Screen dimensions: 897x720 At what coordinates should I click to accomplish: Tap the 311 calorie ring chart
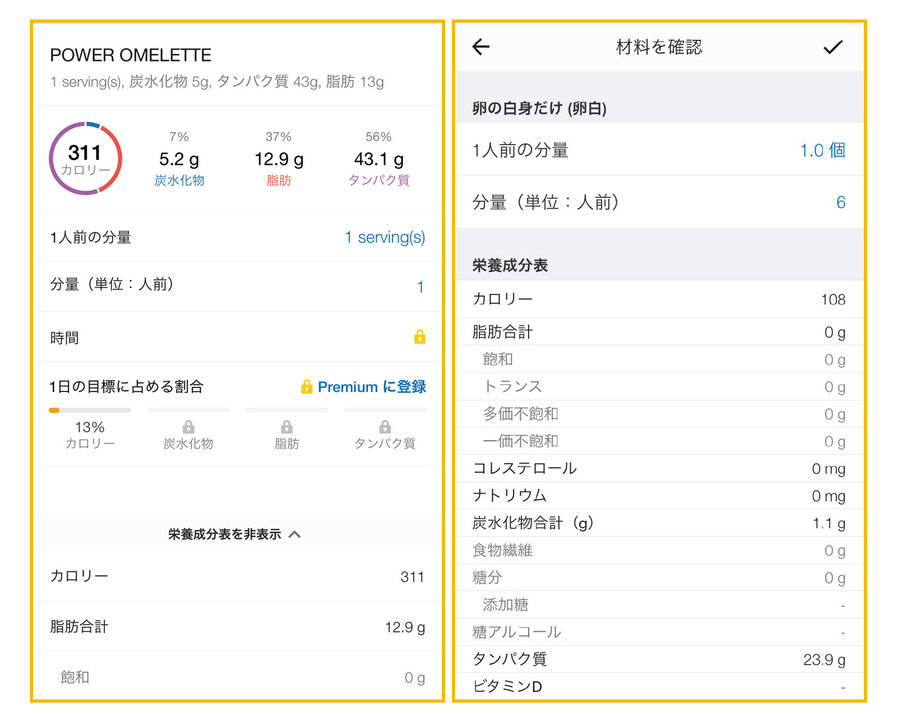point(85,158)
